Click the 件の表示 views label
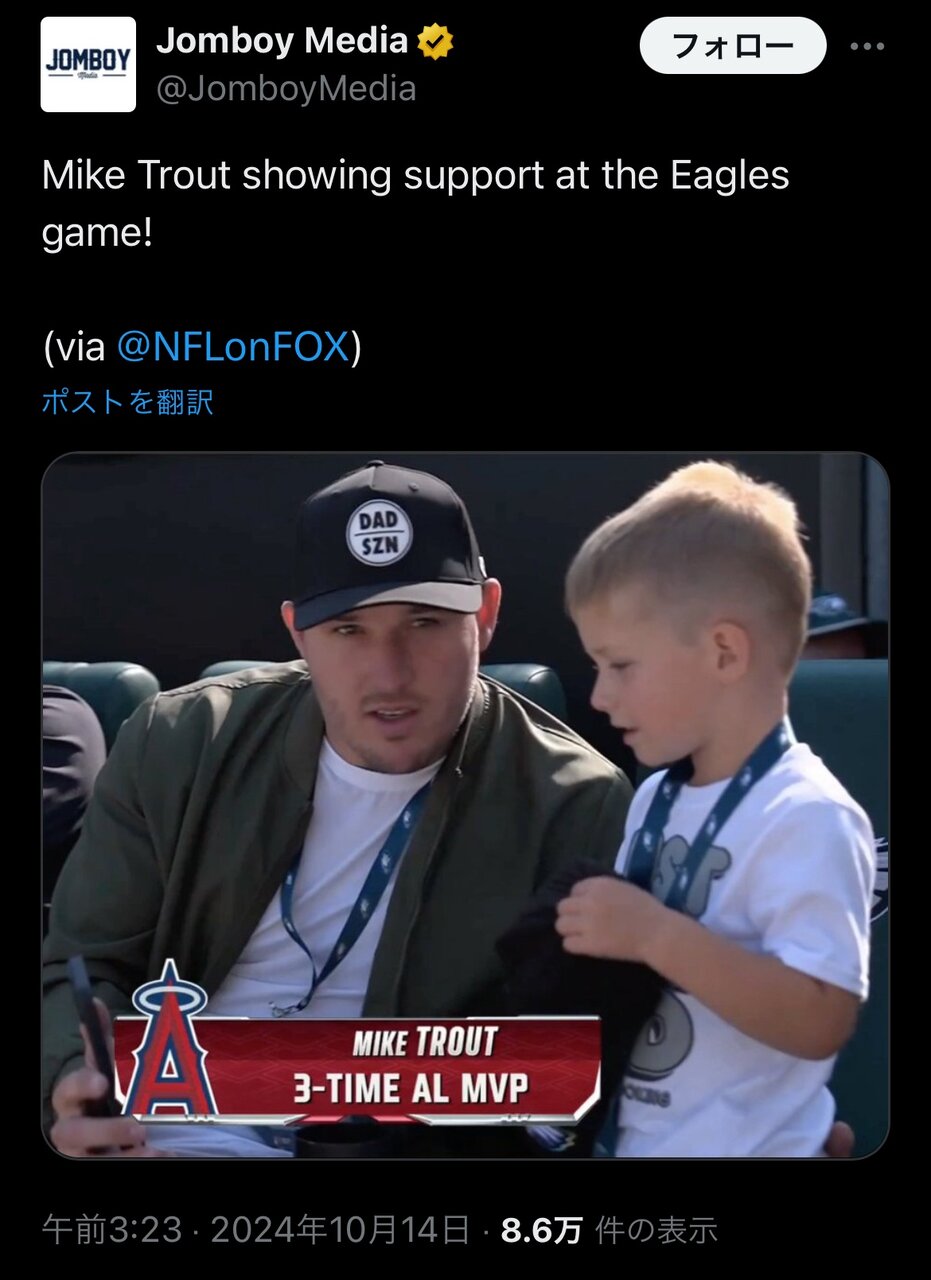 [656, 1230]
